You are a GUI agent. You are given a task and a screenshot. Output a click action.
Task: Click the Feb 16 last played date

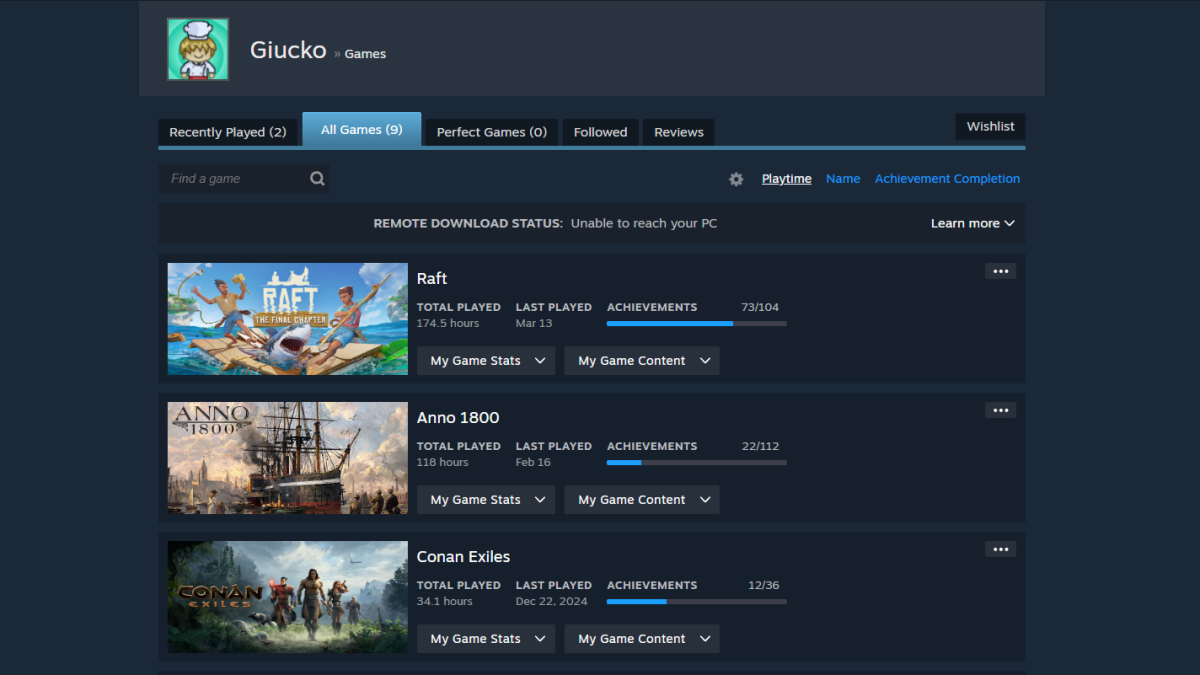point(533,463)
